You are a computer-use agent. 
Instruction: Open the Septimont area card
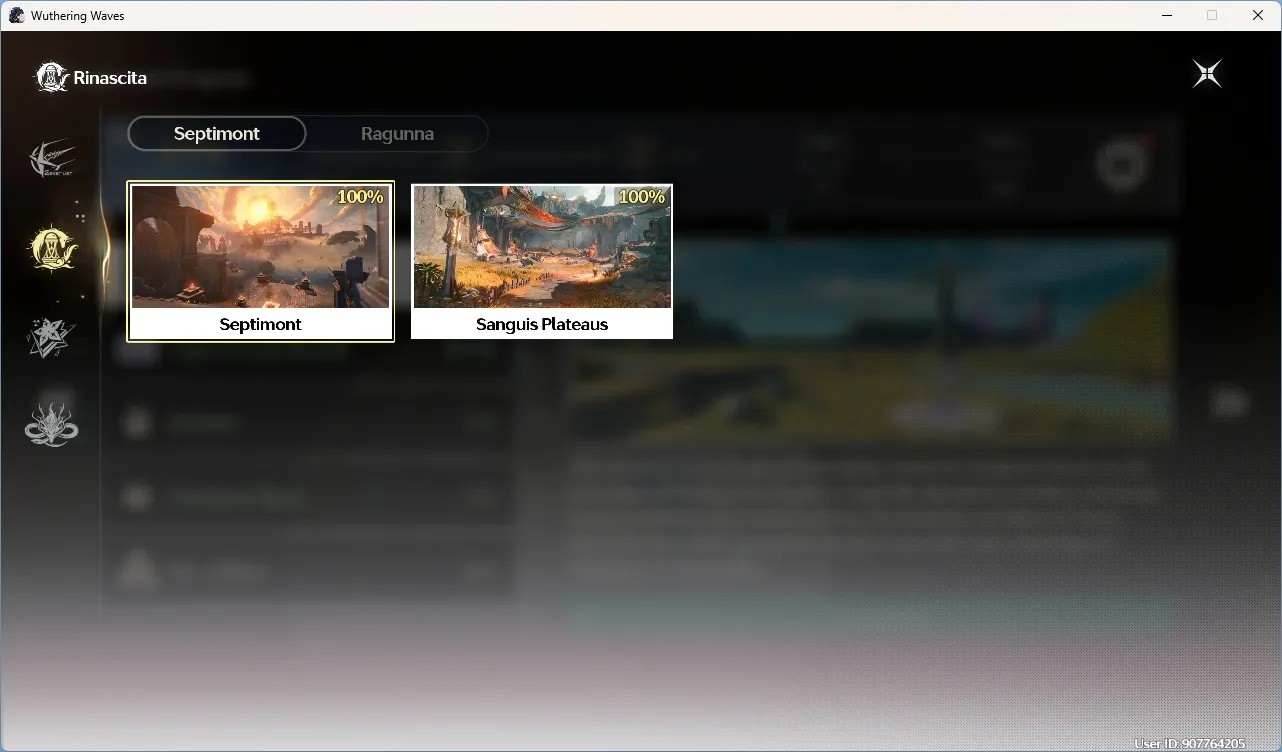tap(261, 262)
